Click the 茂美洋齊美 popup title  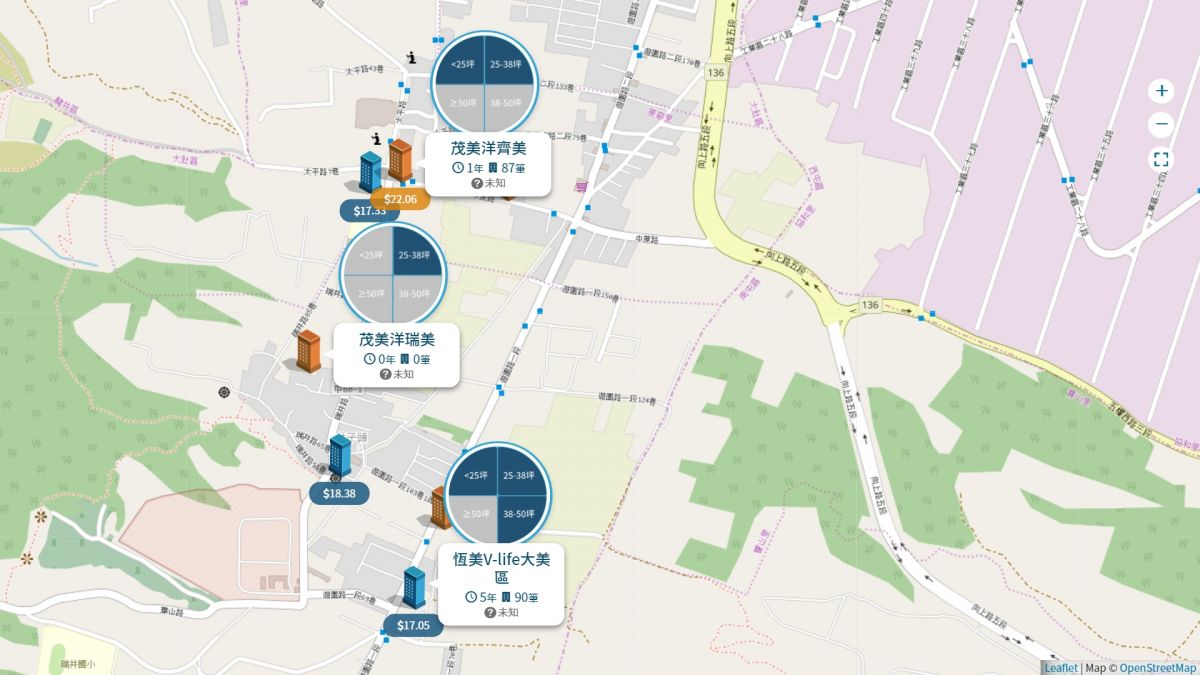click(487, 149)
